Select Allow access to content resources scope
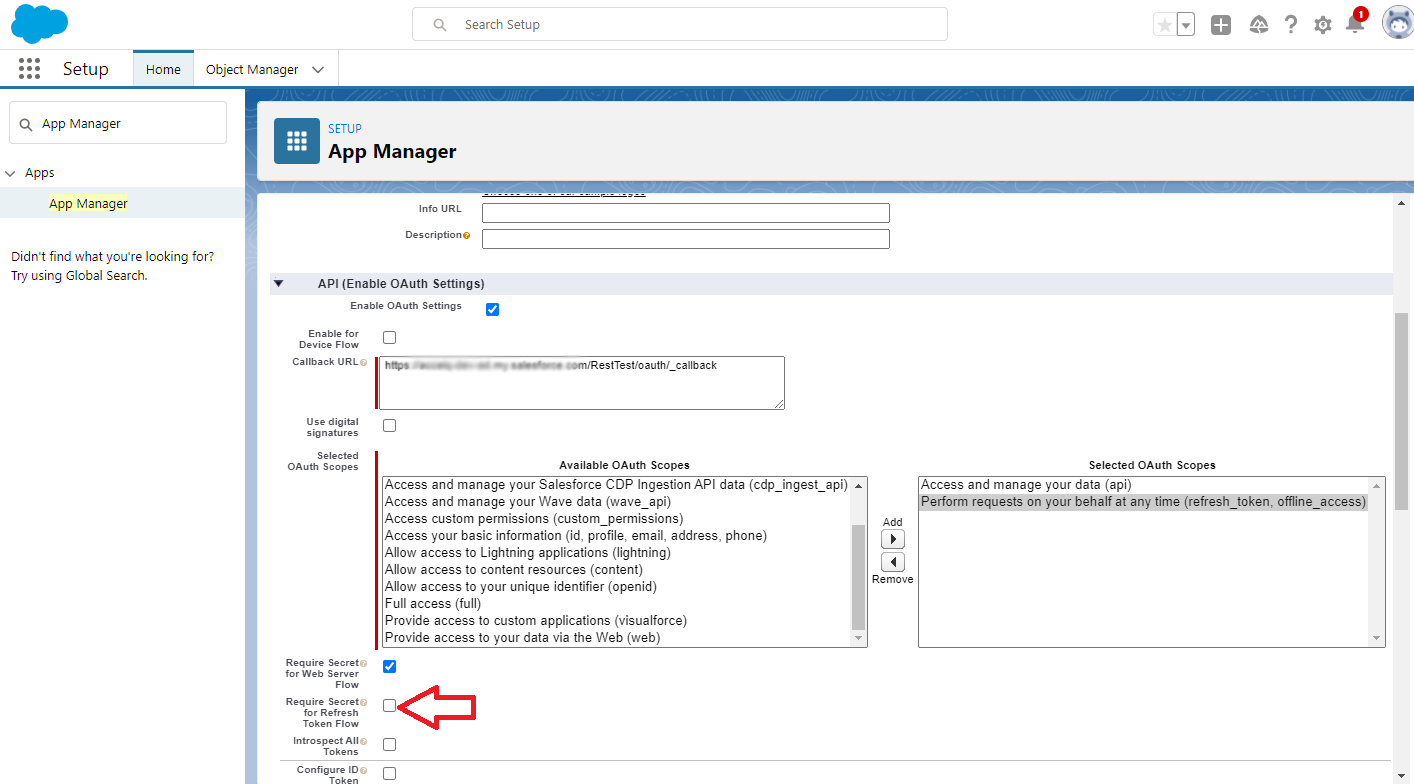The image size is (1414, 784). point(514,569)
